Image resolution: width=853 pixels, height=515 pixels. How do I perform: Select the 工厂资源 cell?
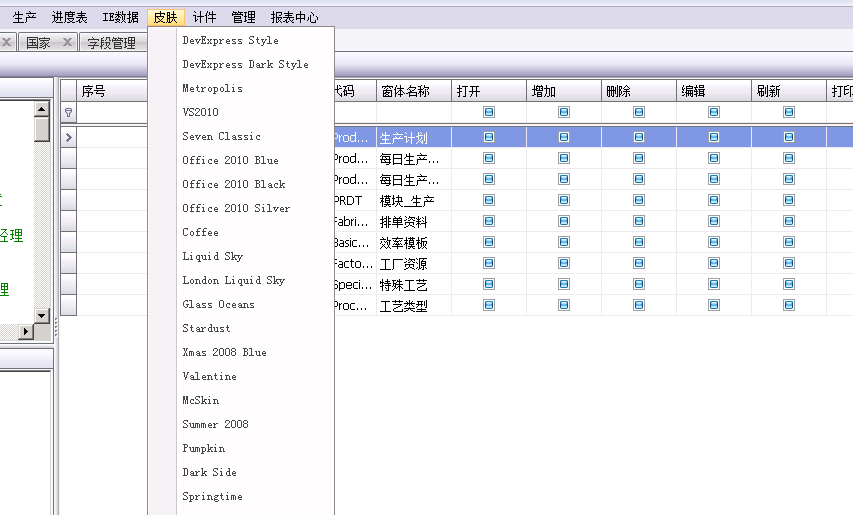(x=413, y=264)
